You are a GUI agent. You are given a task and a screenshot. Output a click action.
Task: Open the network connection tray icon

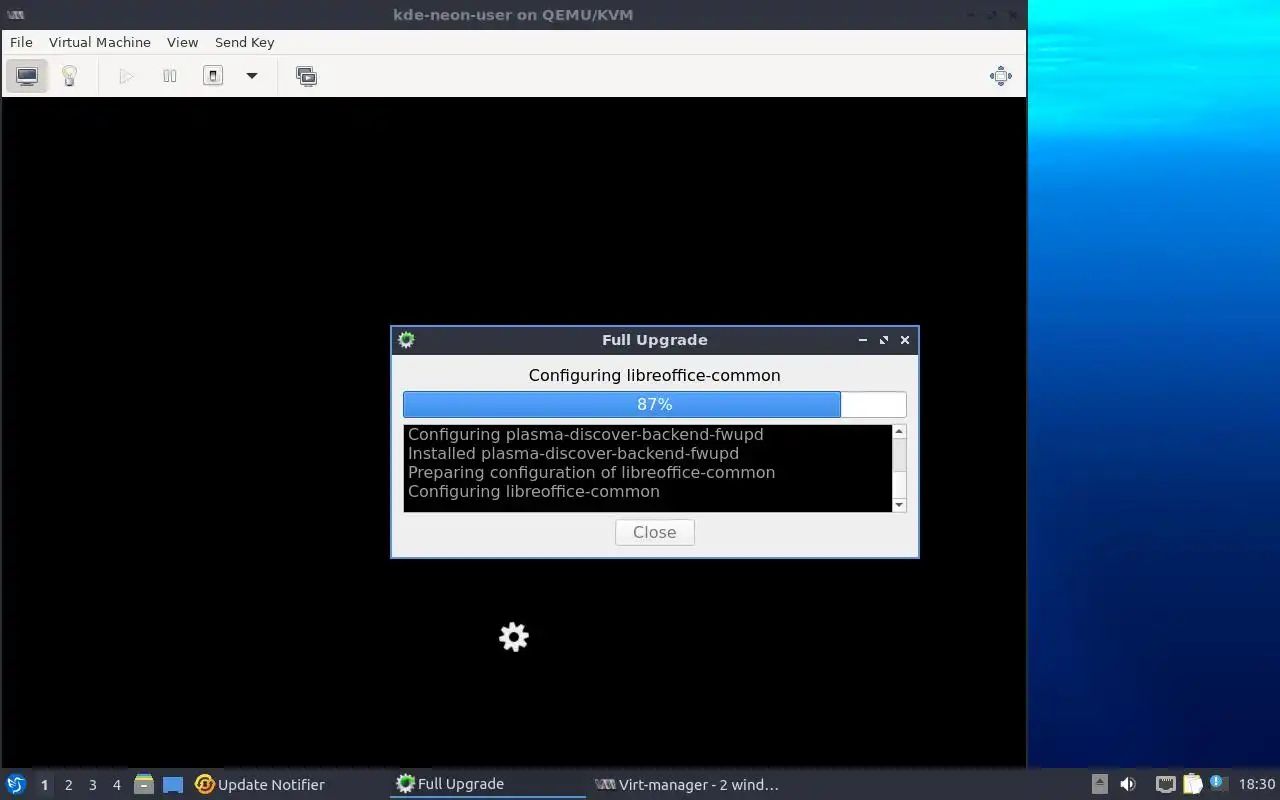[1165, 784]
